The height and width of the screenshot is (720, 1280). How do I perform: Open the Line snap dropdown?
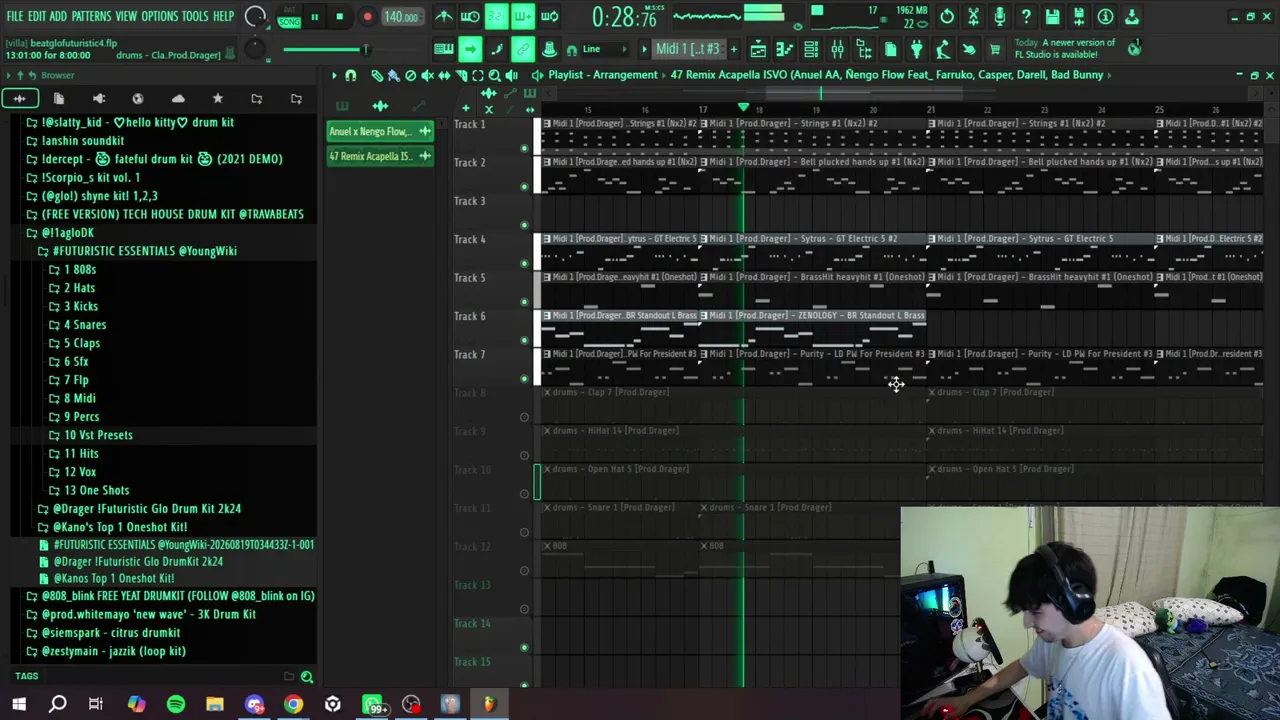[603, 49]
